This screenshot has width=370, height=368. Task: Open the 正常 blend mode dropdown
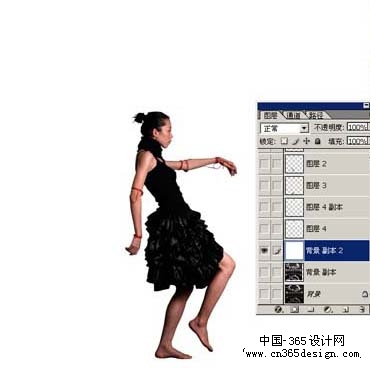tap(284, 128)
